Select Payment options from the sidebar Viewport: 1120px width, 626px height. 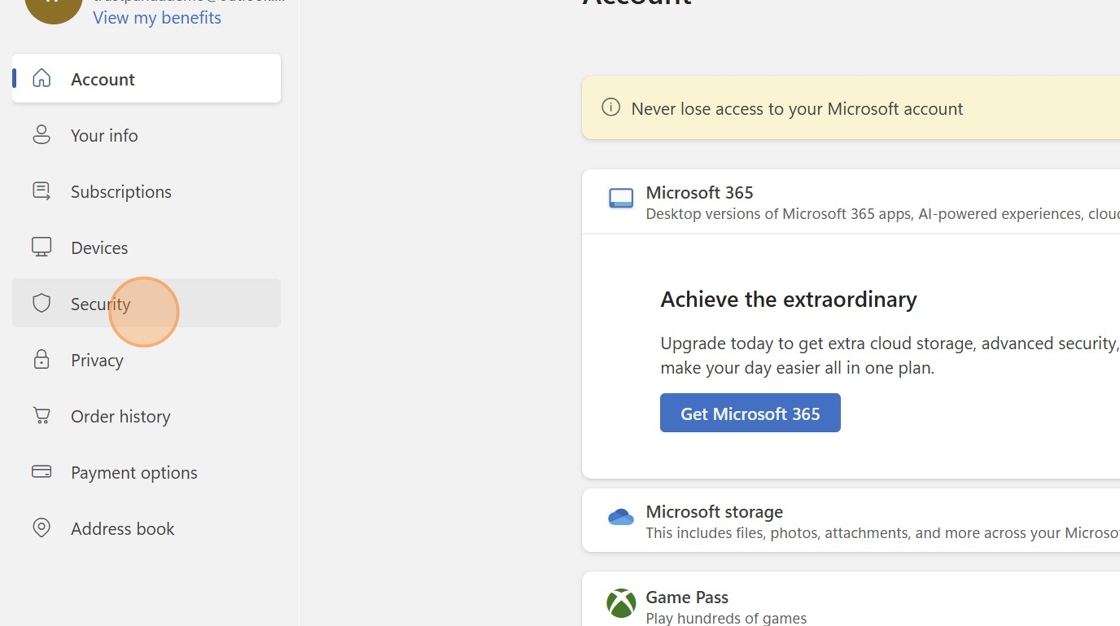tap(134, 472)
